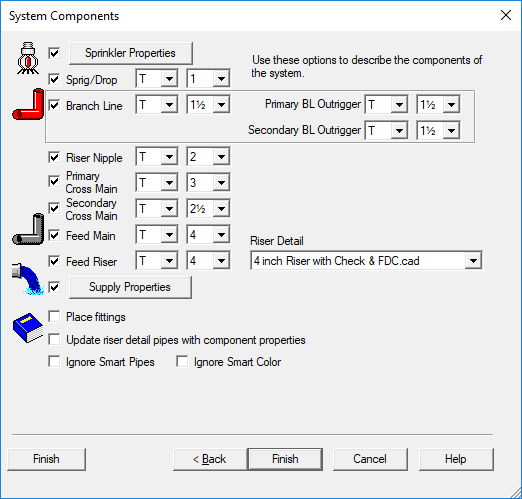Open Primary BL Outrigger type dropdown
Image resolution: width=522 pixels, height=499 pixels.
point(399,105)
